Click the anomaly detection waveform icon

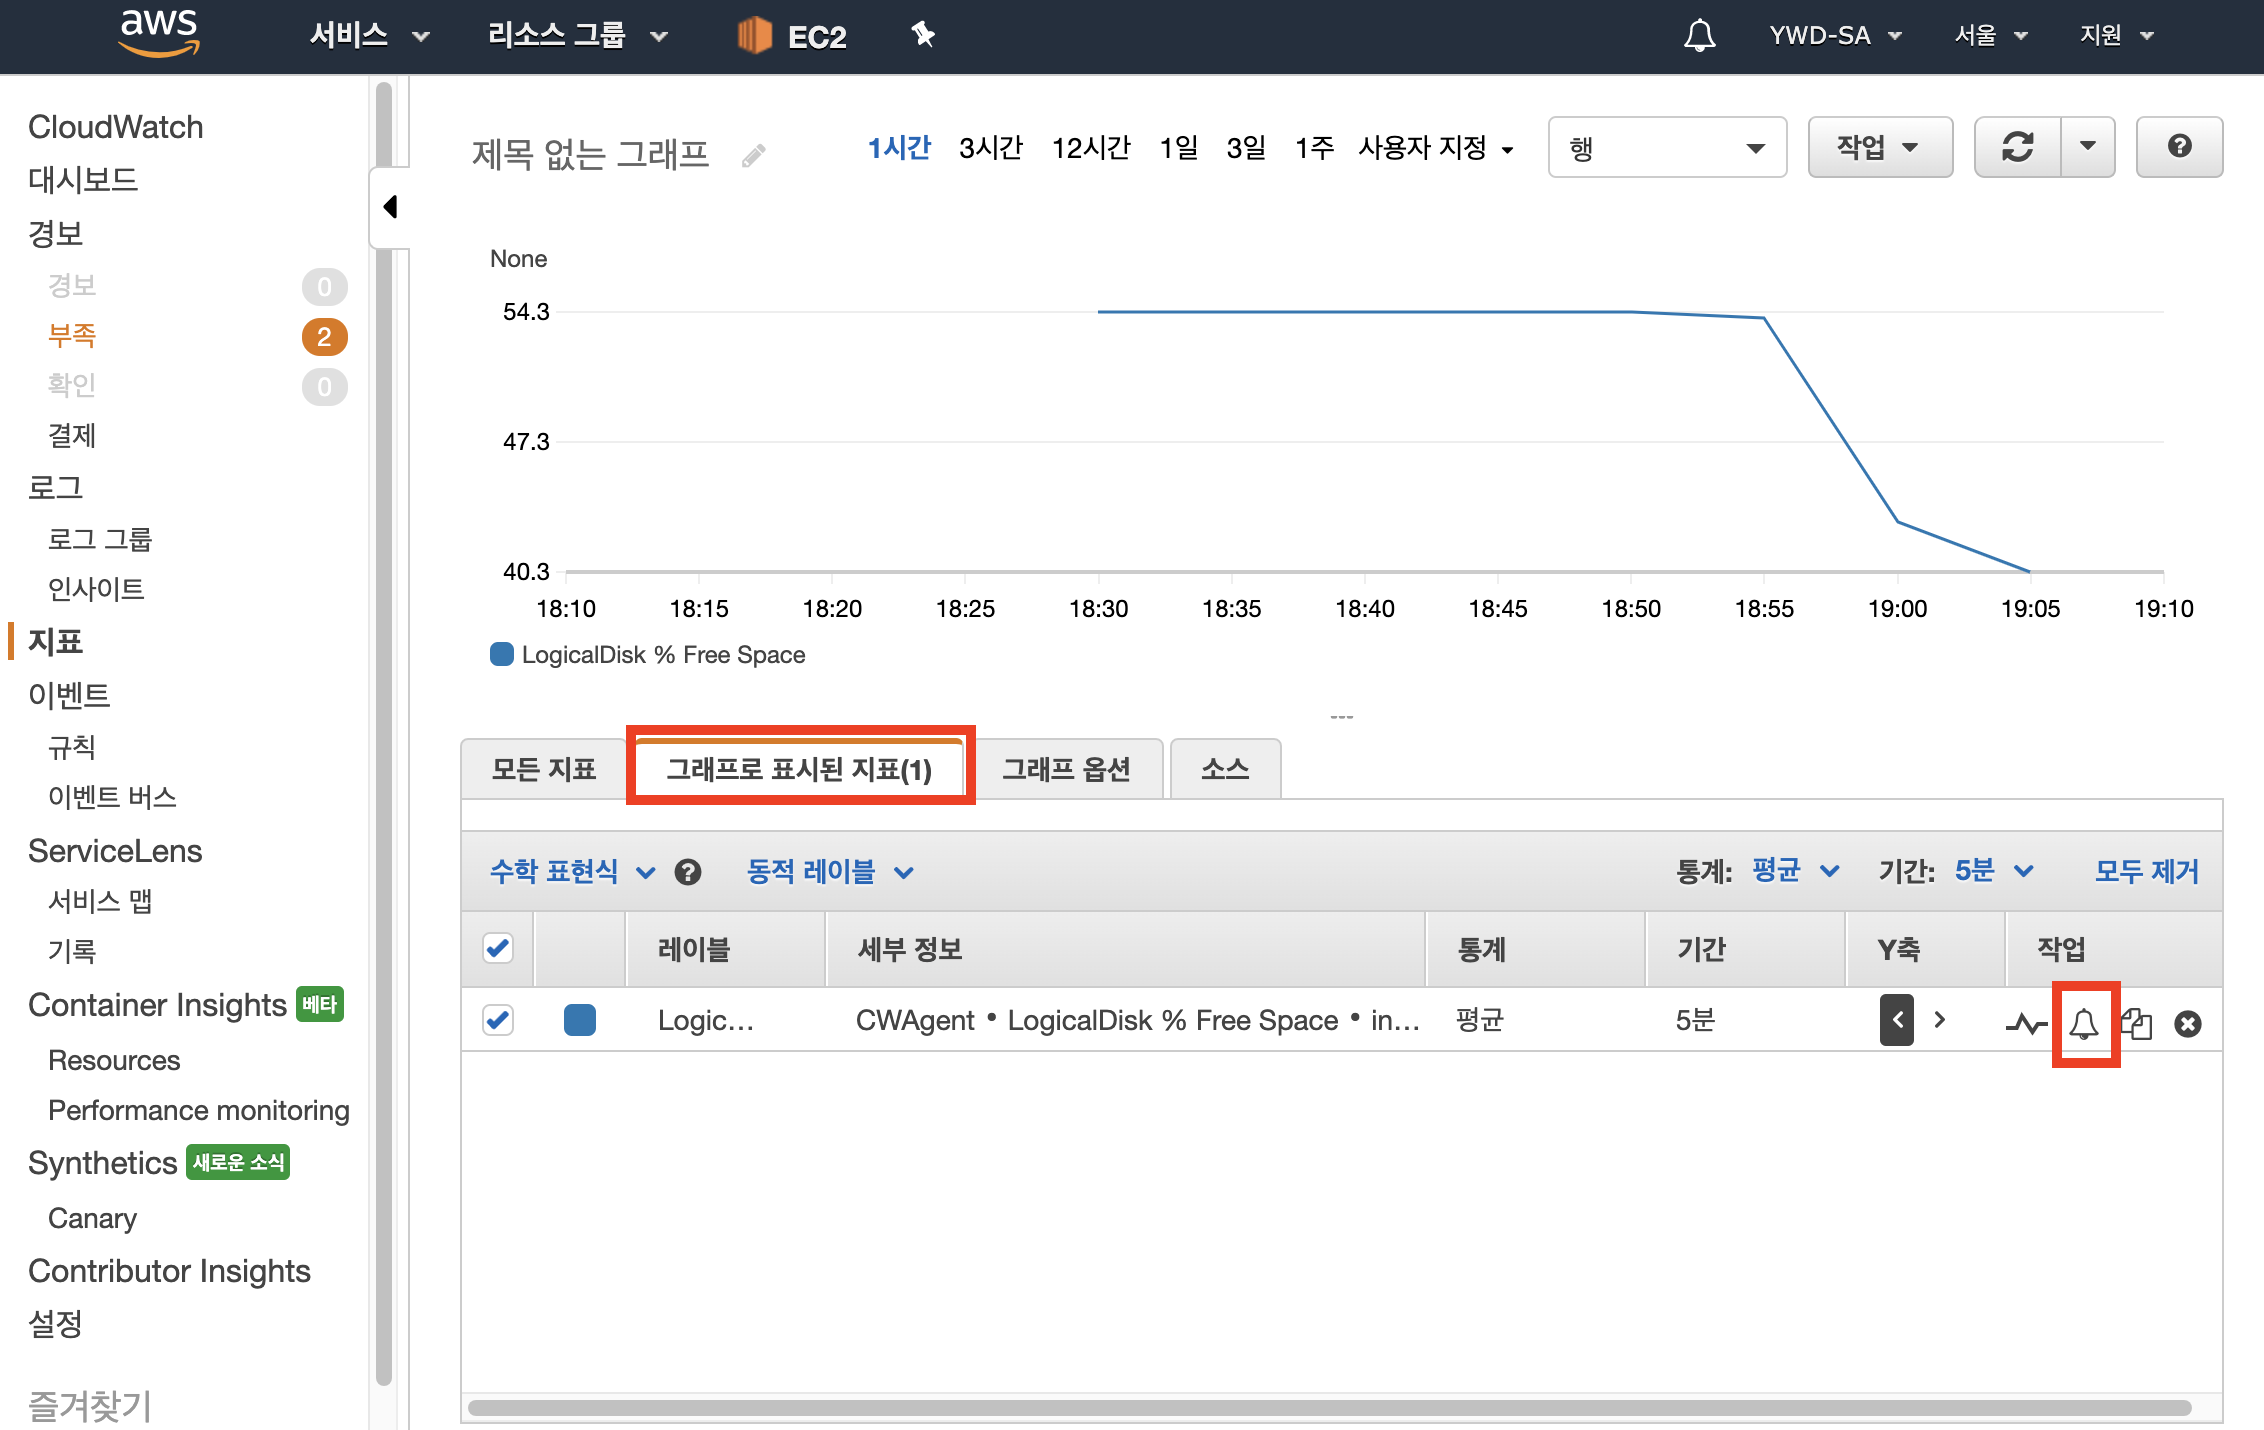pyautogui.click(x=2026, y=1023)
